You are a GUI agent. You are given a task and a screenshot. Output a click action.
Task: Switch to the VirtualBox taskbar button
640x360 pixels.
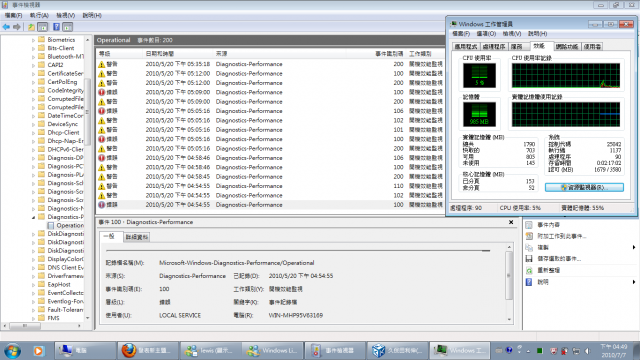point(397,350)
